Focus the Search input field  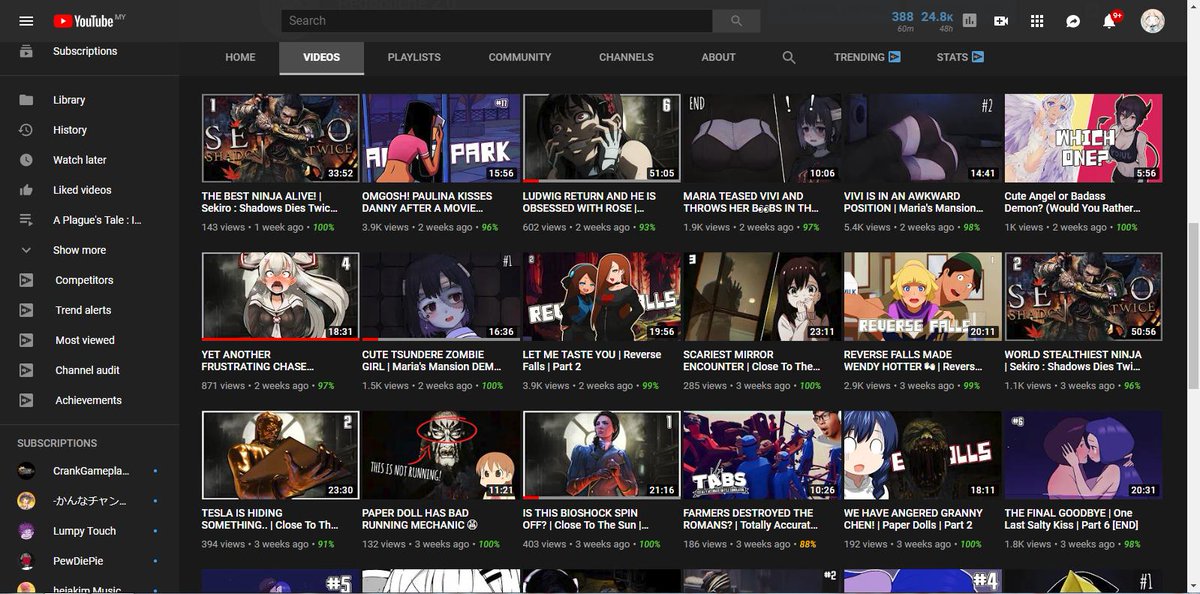496,21
